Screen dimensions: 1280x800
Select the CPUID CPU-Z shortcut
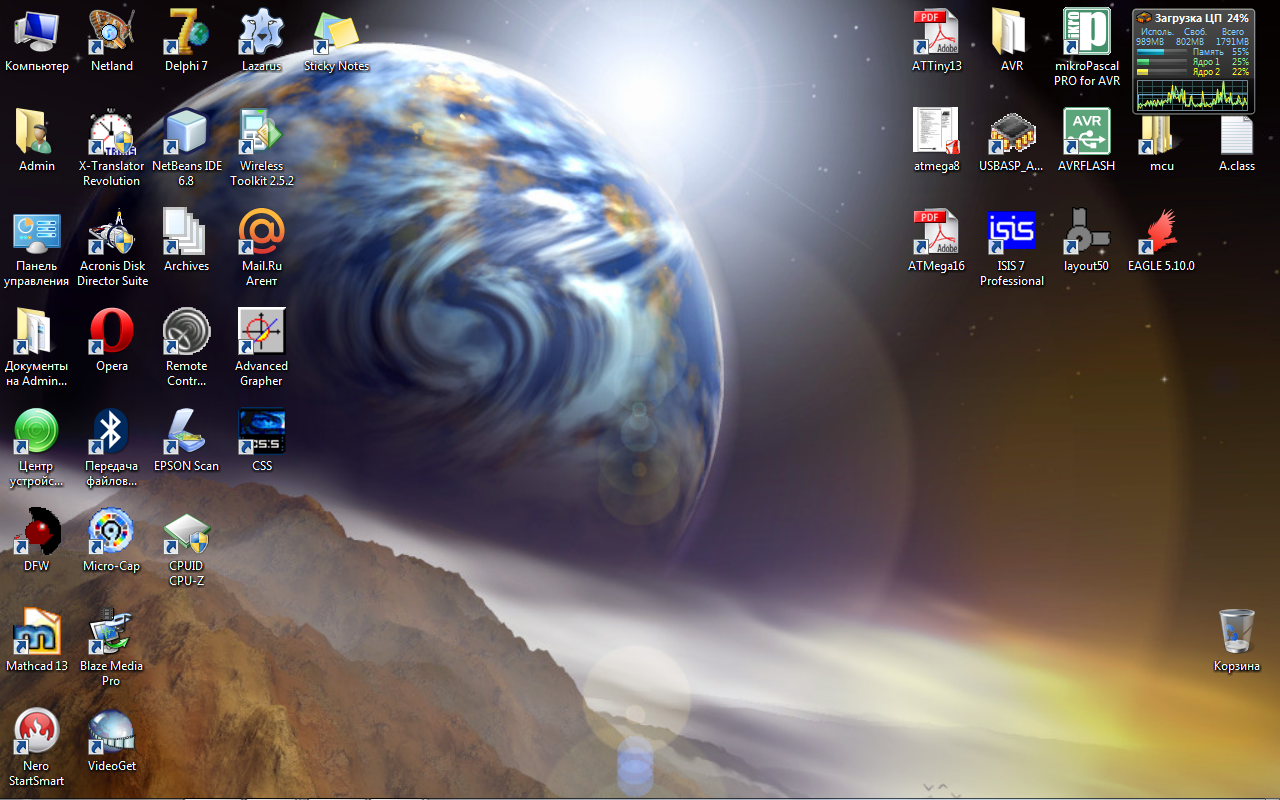click(186, 533)
